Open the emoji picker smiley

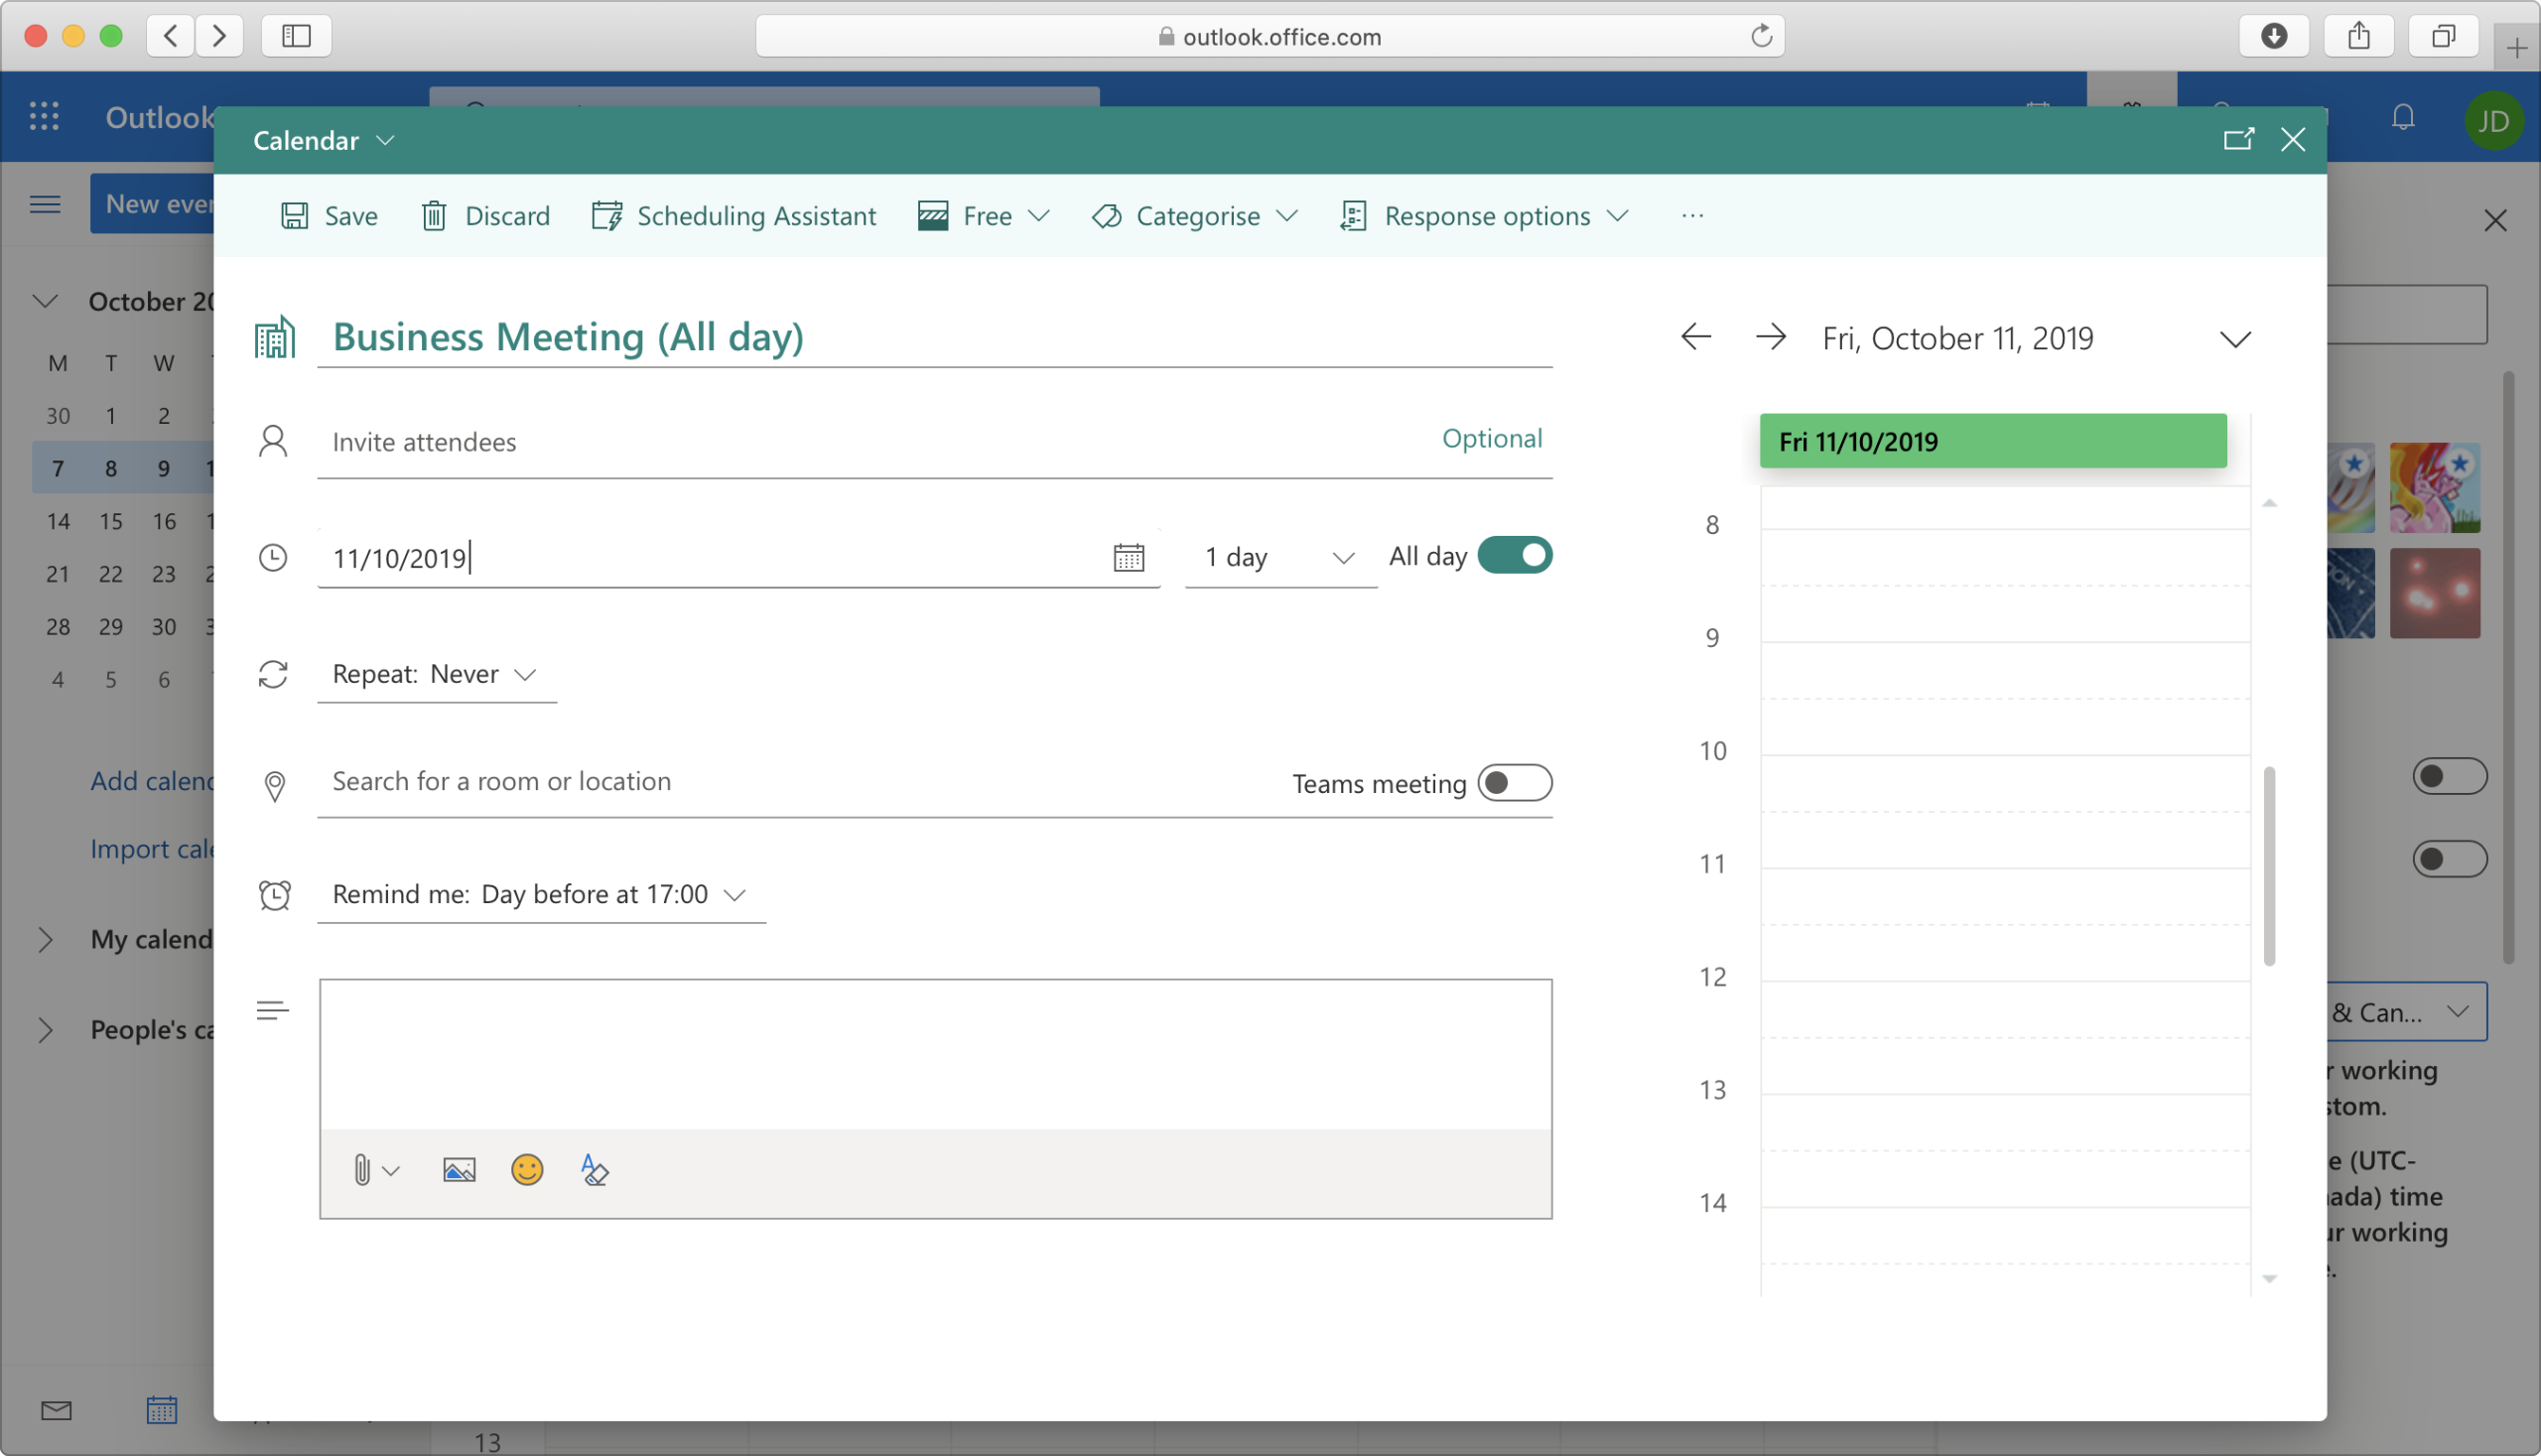527,1170
